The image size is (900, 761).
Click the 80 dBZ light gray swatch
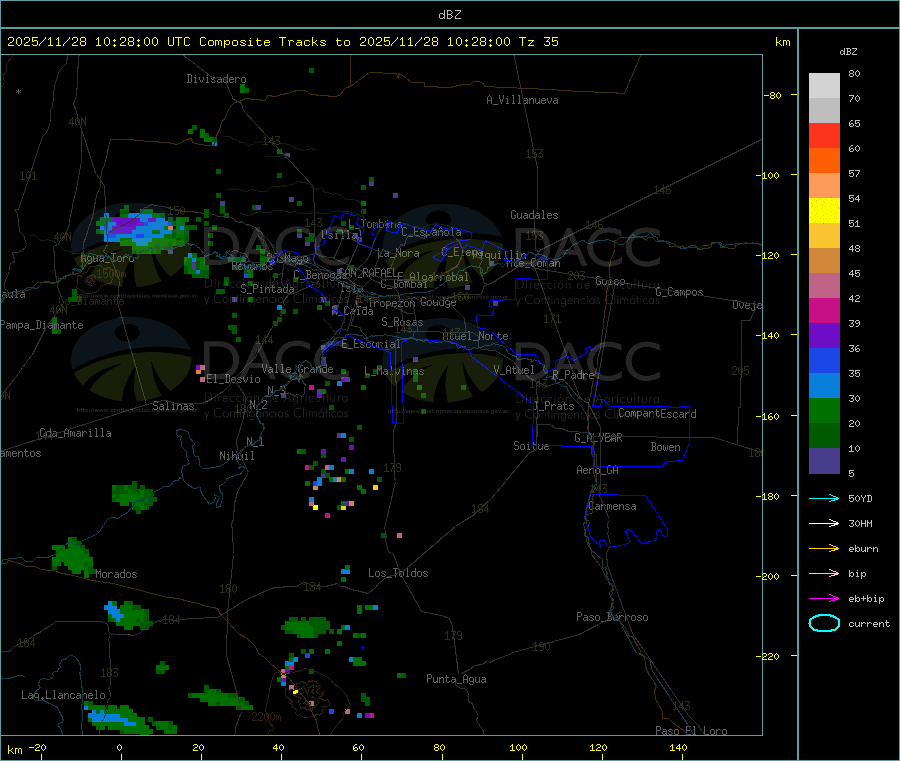[824, 86]
